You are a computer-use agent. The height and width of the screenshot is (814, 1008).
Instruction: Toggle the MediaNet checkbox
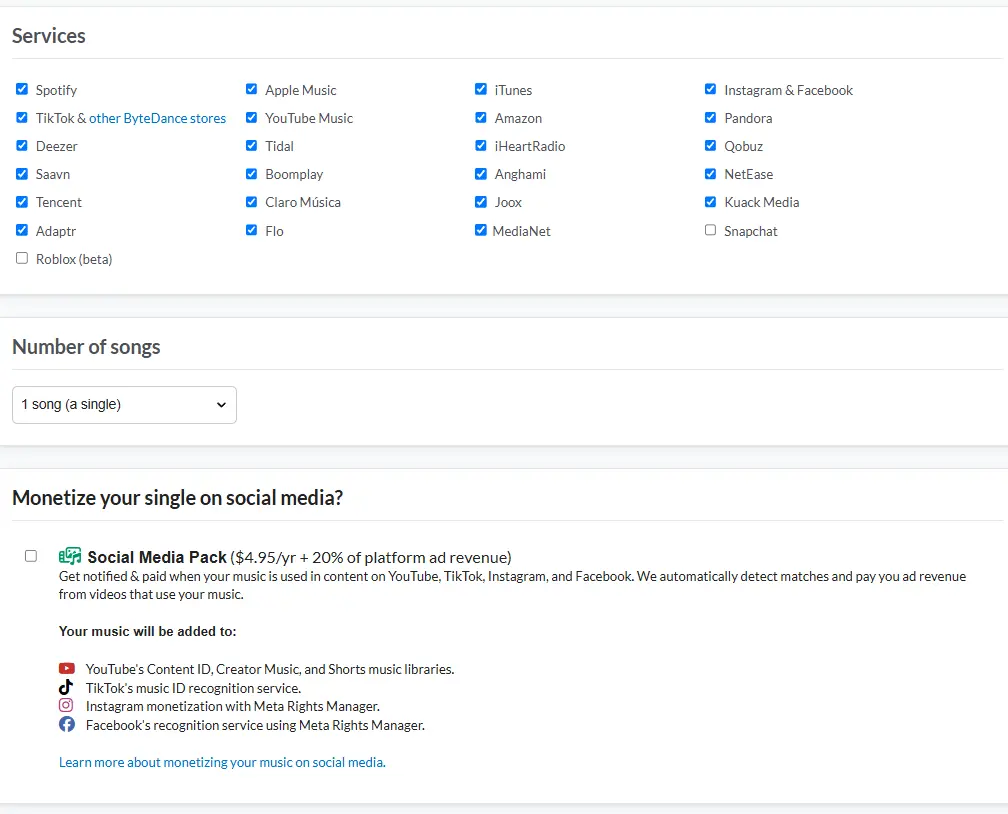[x=481, y=230]
